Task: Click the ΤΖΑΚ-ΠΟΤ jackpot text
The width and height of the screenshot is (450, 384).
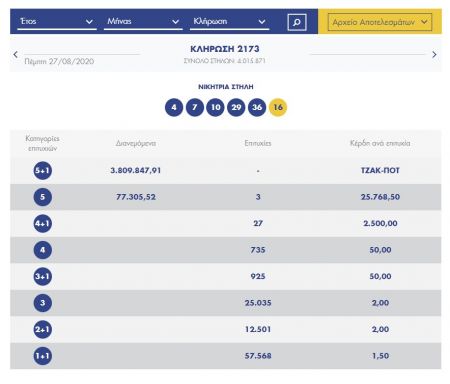Action: pos(380,171)
